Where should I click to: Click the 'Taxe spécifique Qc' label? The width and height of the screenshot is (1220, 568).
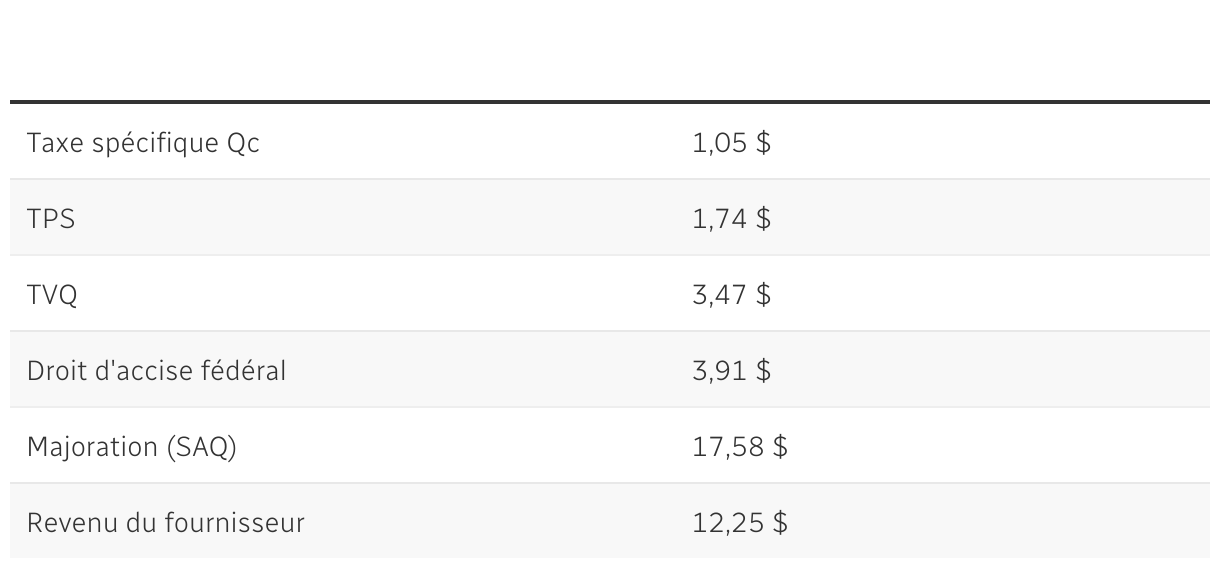pyautogui.click(x=143, y=143)
